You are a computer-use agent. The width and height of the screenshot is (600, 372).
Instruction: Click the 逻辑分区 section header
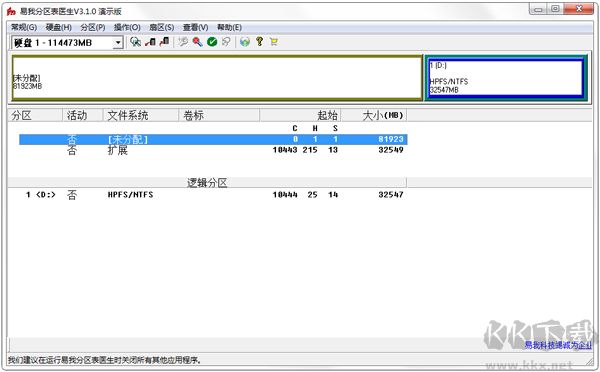pyautogui.click(x=207, y=183)
